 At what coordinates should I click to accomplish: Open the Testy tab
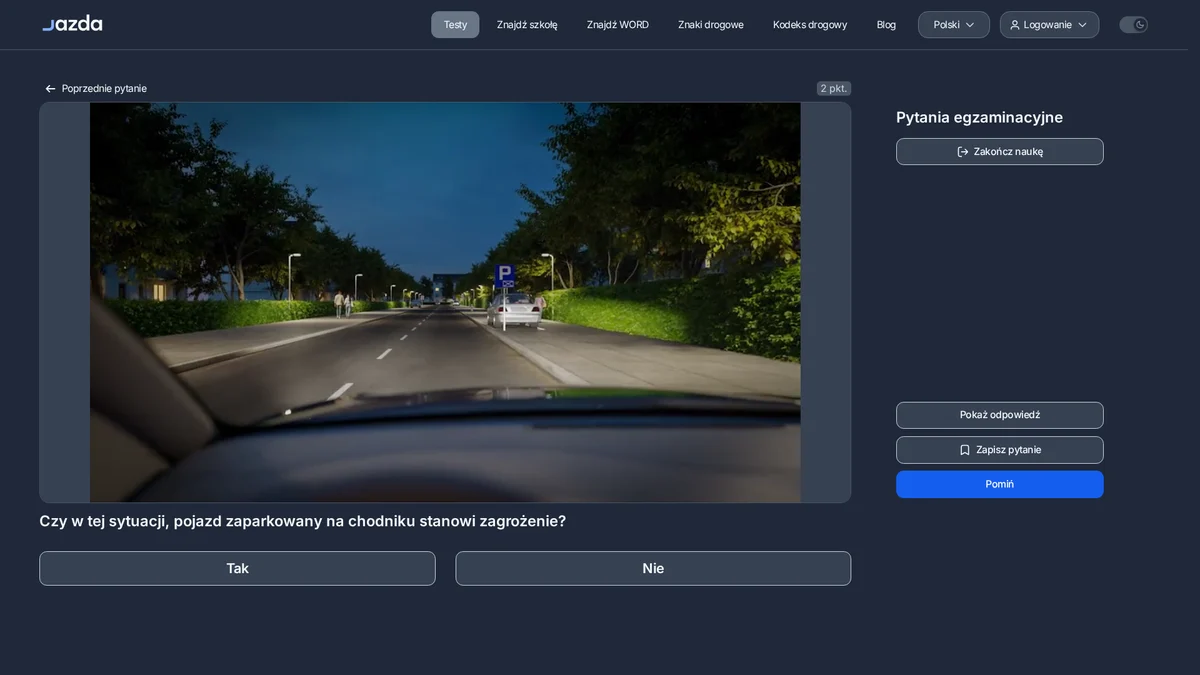coord(455,25)
